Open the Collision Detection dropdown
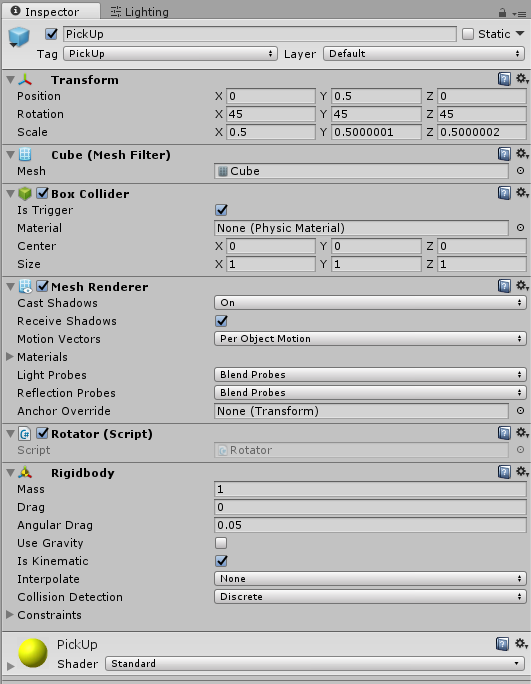The image size is (531, 684). click(370, 596)
